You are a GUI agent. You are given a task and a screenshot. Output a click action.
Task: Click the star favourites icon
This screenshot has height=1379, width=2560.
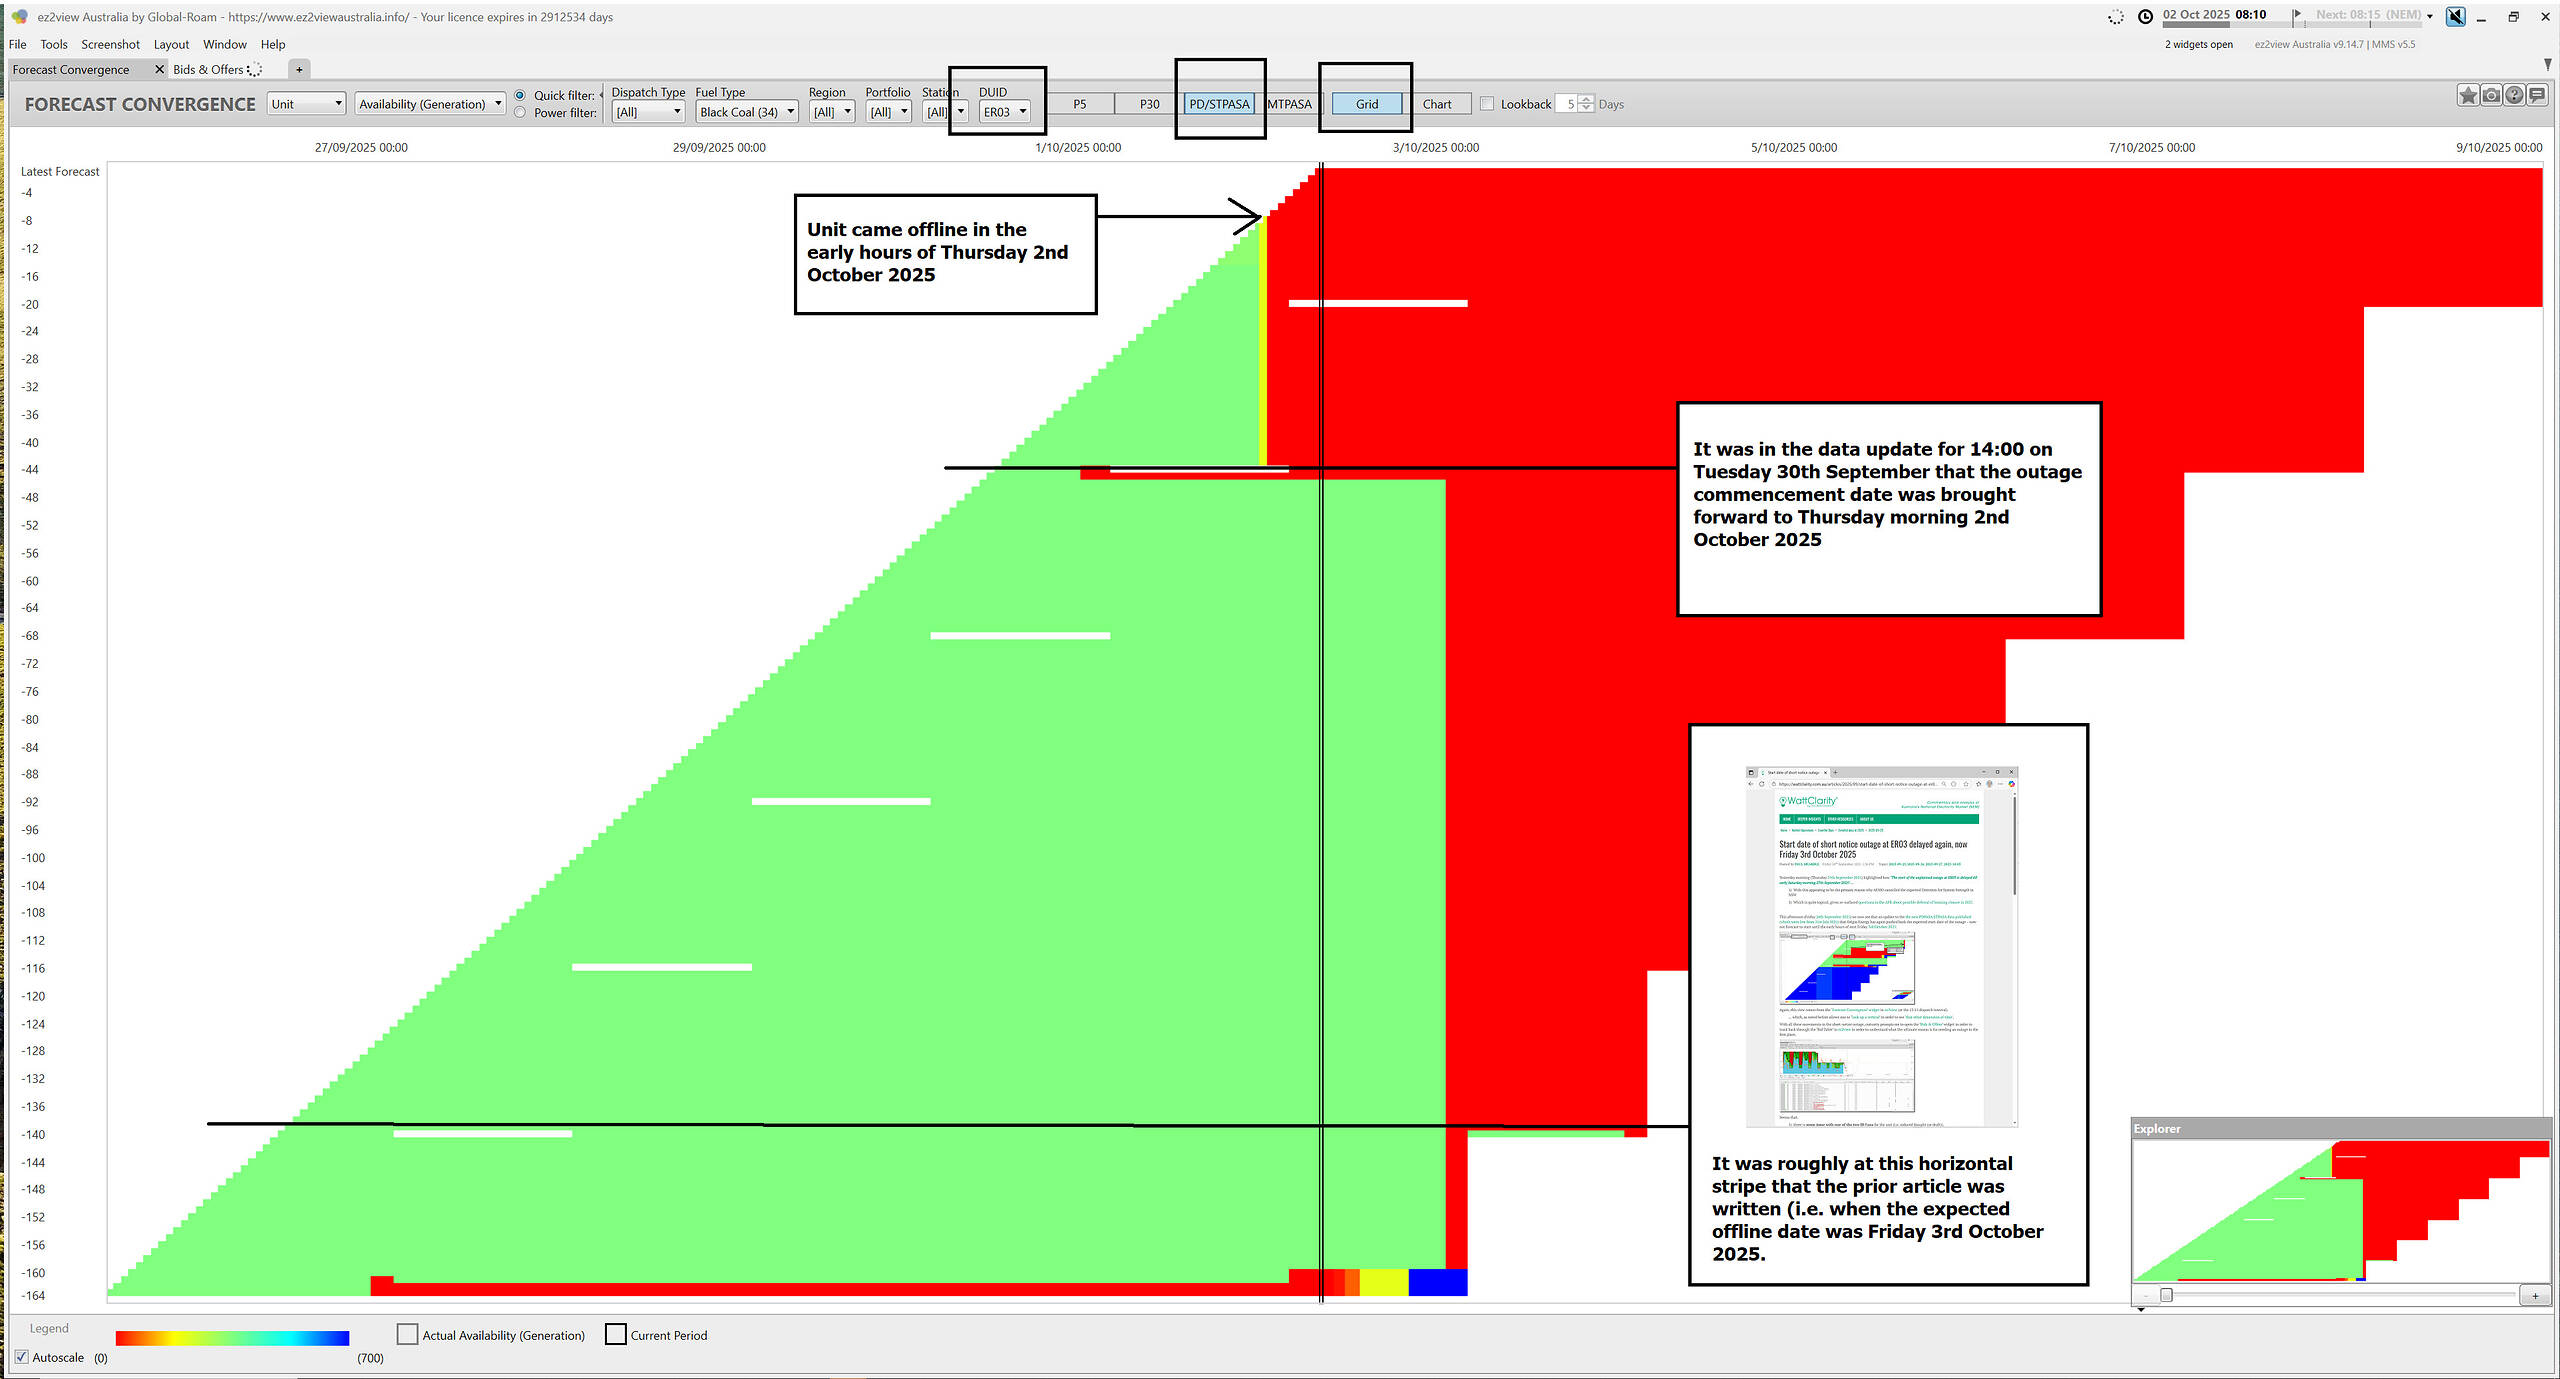(2467, 95)
